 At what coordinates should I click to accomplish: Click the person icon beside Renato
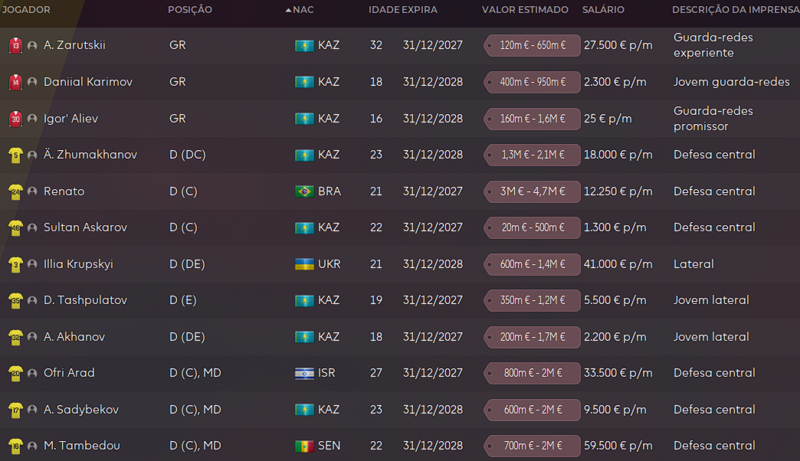(x=32, y=191)
